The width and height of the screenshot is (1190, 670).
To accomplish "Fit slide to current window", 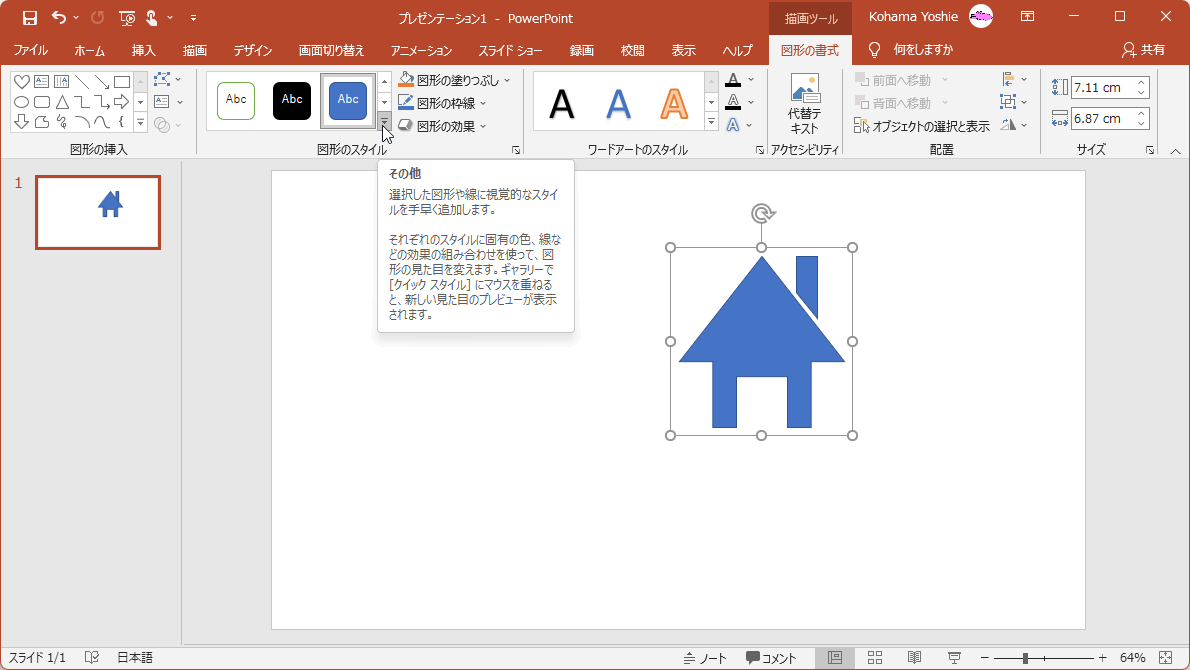I will pyautogui.click(x=1166, y=658).
